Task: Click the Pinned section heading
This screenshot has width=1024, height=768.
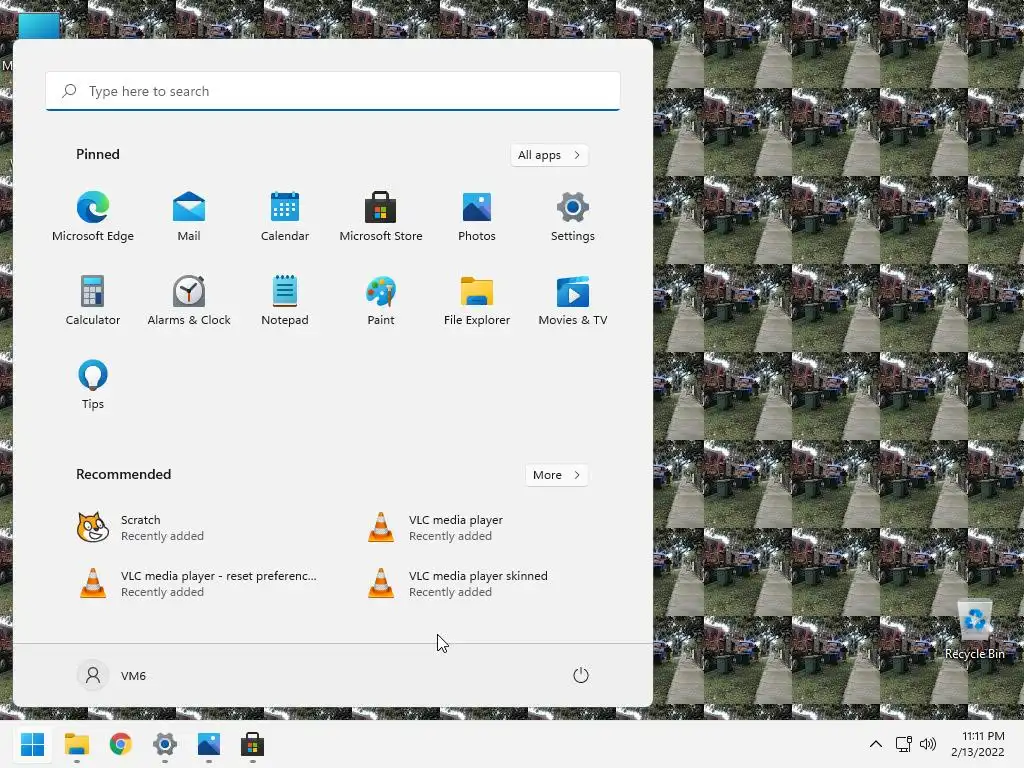Action: [98, 154]
